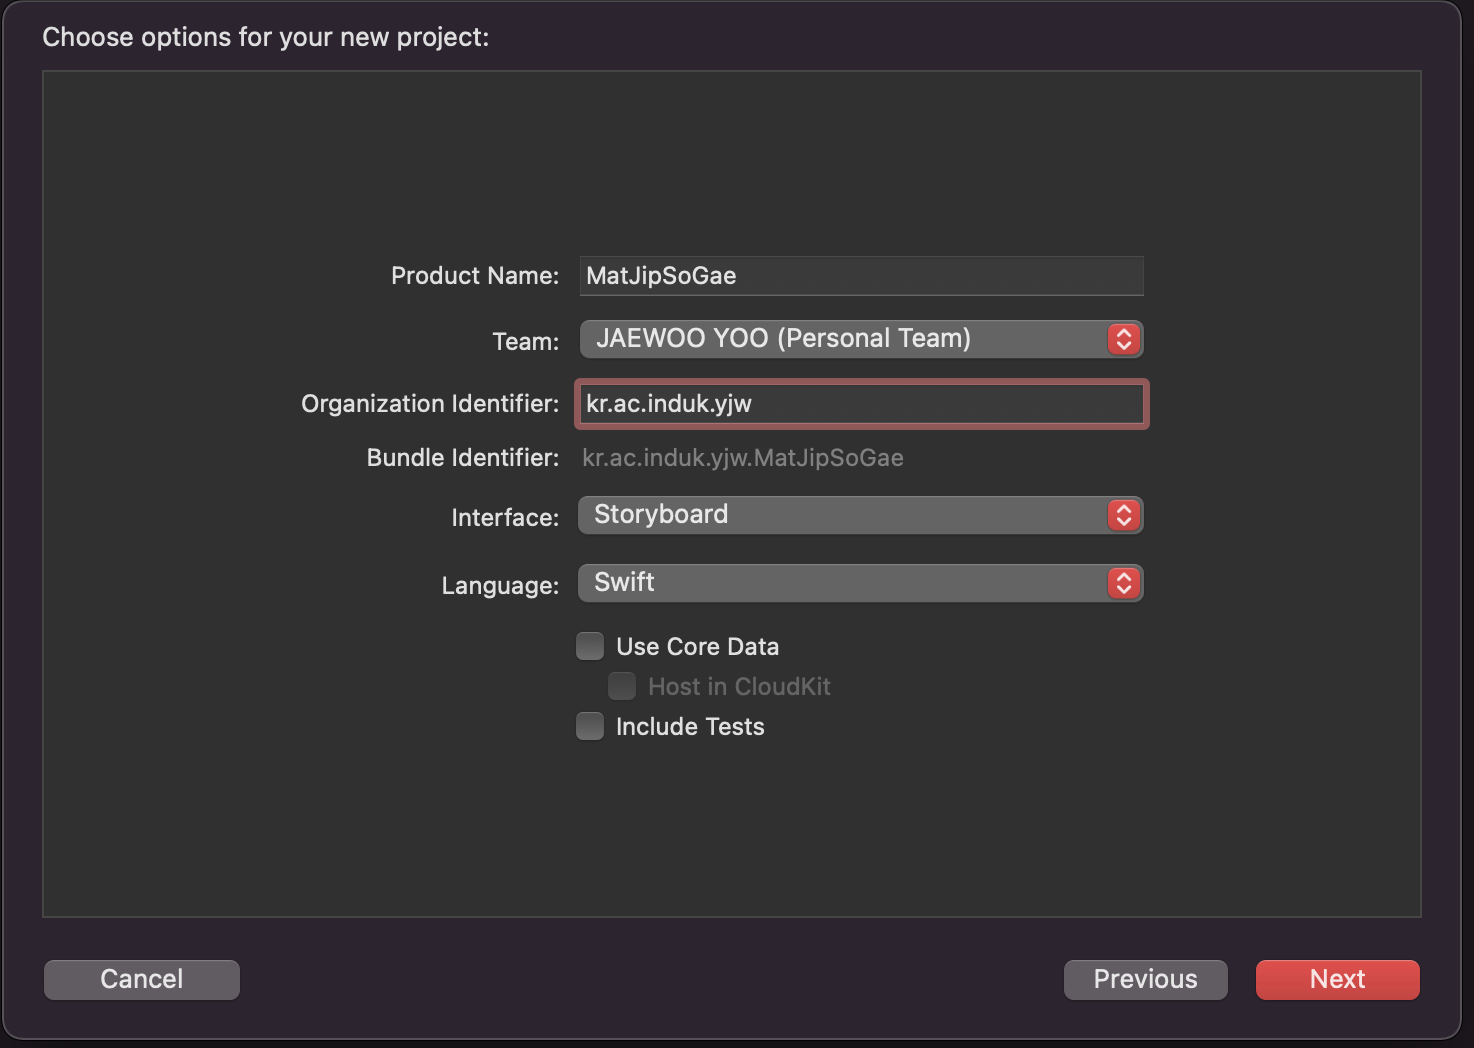This screenshot has height=1048, width=1474.
Task: Click the Team: label
Action: click(526, 342)
